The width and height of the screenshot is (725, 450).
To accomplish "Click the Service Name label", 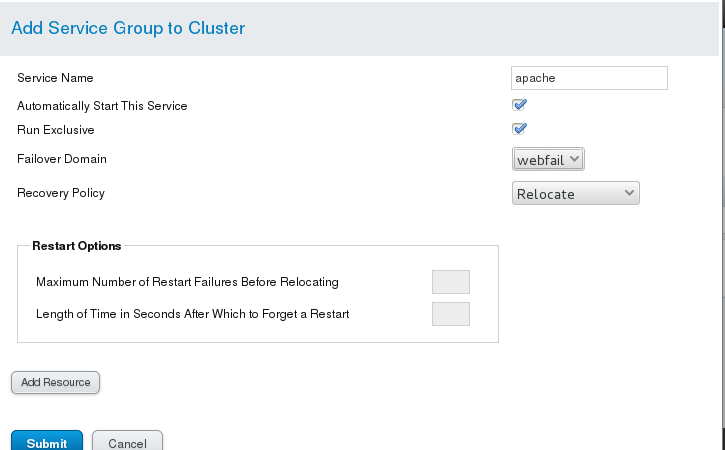I will 55,78.
